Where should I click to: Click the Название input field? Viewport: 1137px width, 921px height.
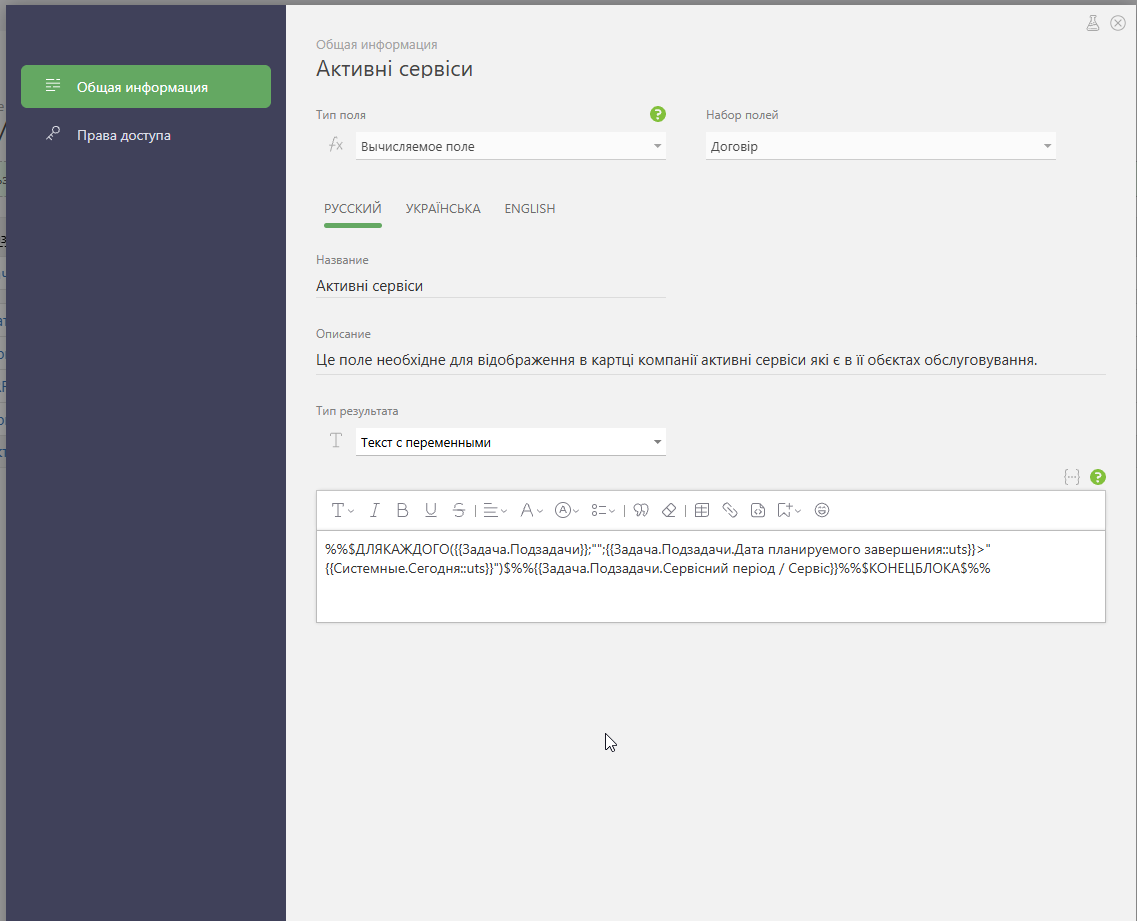coord(490,286)
